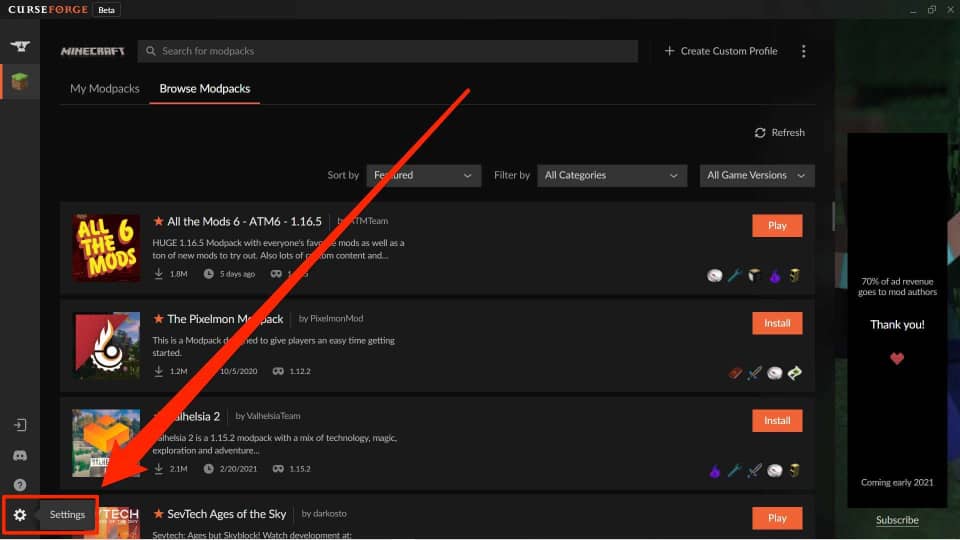Click author name 'by PixelmonMod'
This screenshot has width=960, height=540.
coord(331,318)
